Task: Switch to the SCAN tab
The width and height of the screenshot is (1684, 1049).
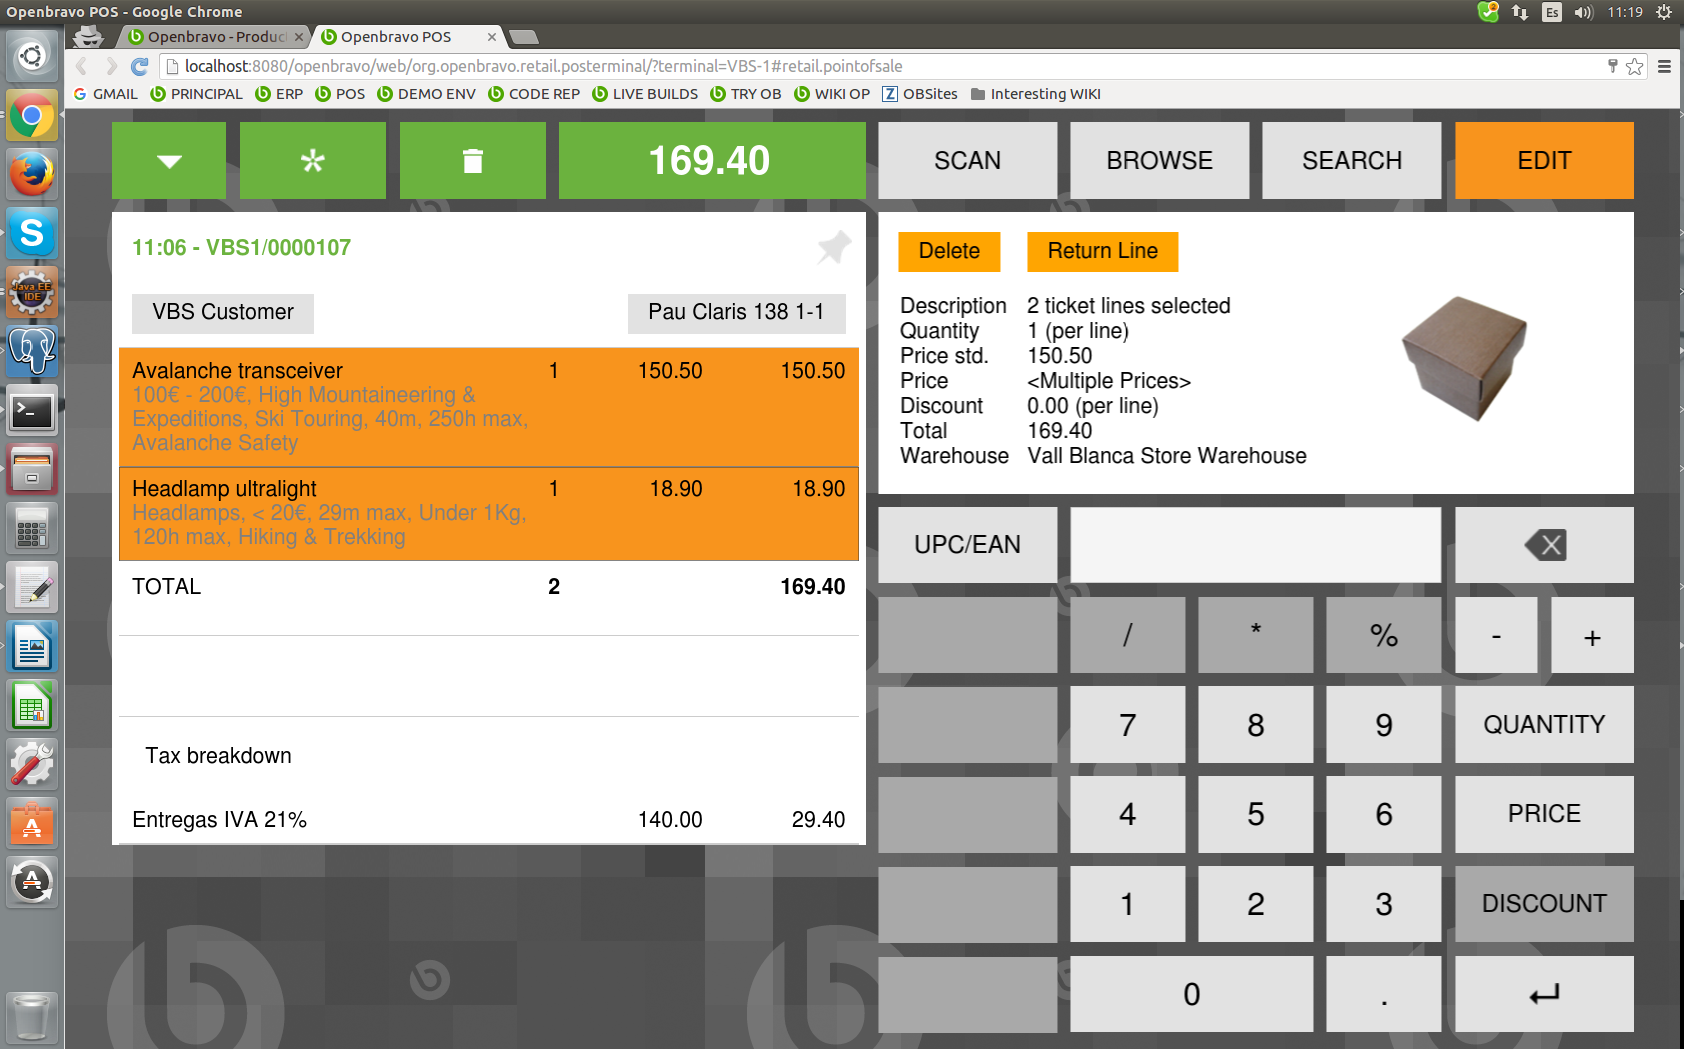Action: pyautogui.click(x=967, y=161)
